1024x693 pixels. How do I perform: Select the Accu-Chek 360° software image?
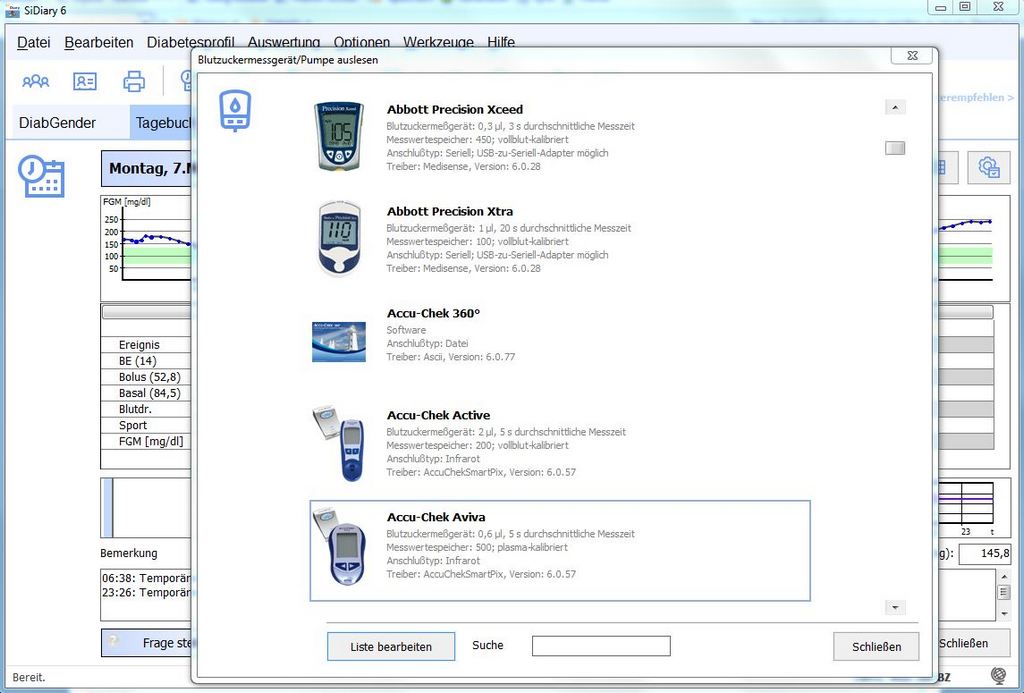click(x=338, y=342)
